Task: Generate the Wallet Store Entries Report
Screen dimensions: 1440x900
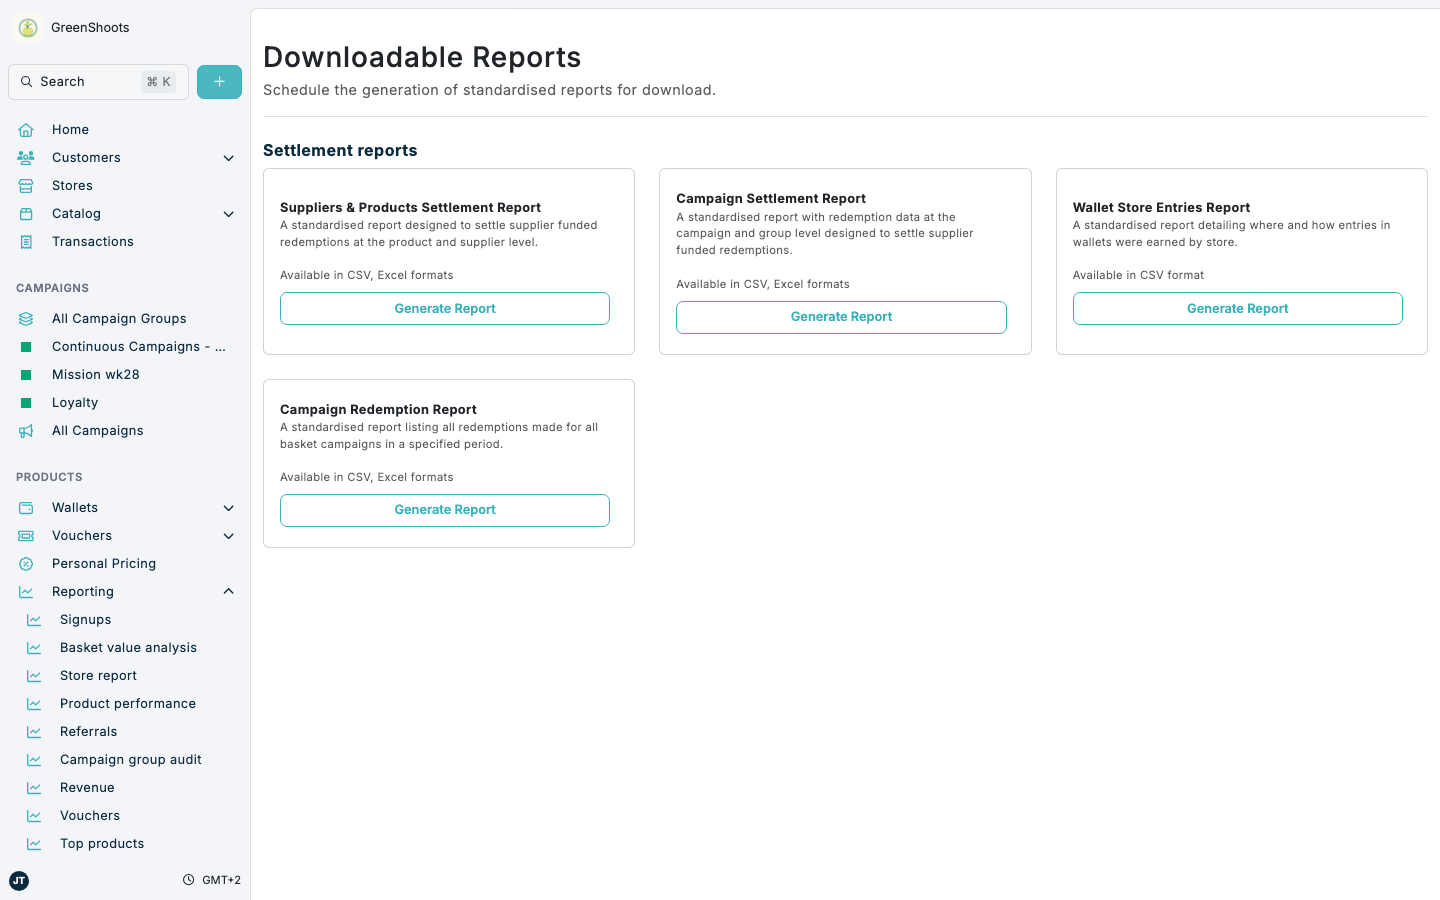Action: 1237,308
